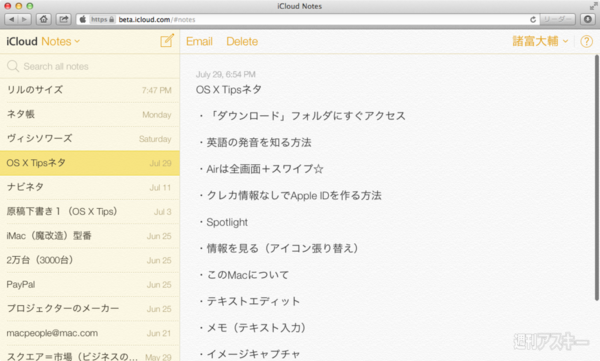
Task: Click the line 情報を見る（アイコン張り替え）
Action: (279, 248)
